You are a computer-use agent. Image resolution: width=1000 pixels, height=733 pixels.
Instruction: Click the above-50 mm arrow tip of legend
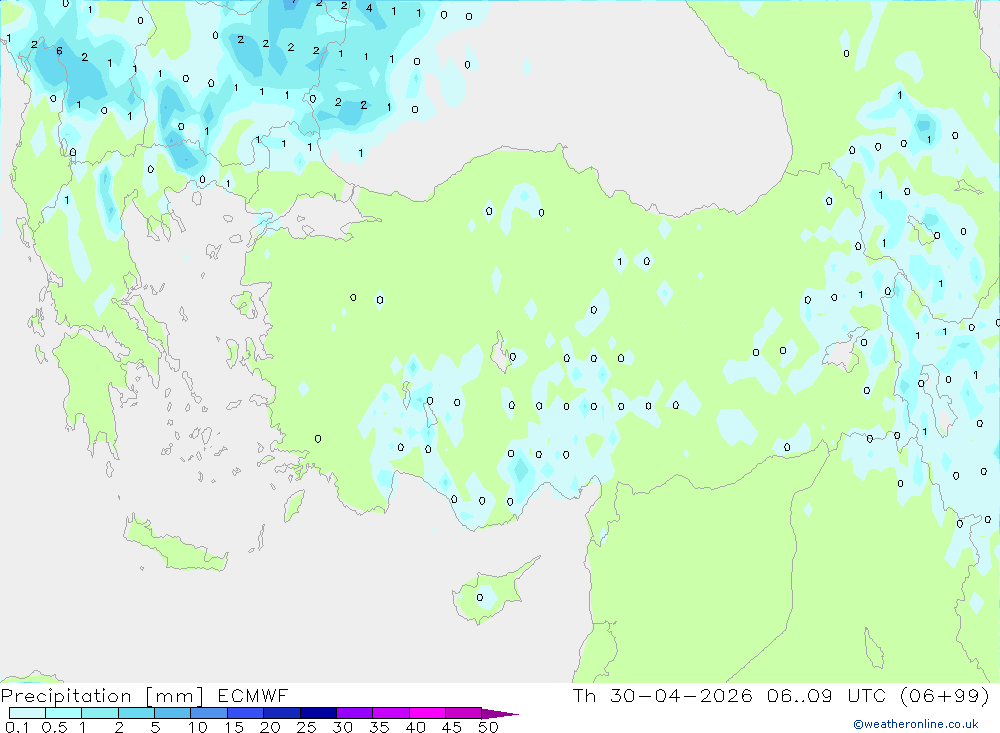[x=501, y=713]
